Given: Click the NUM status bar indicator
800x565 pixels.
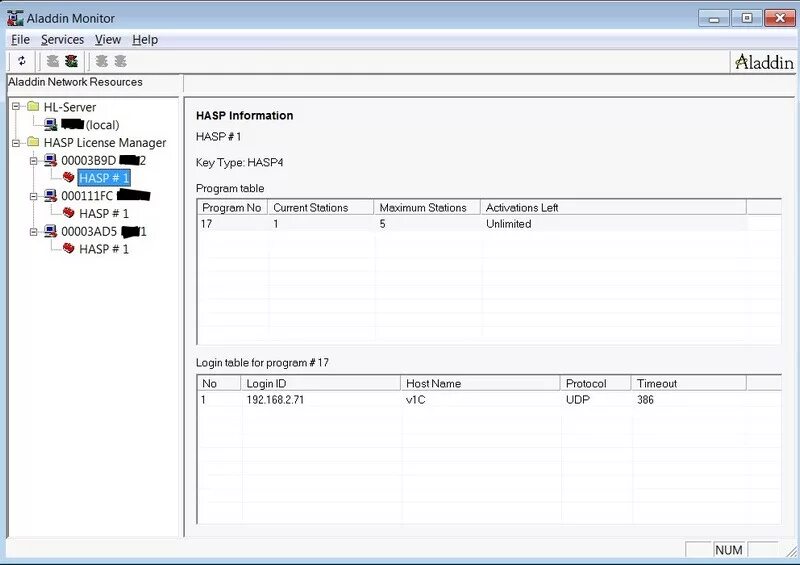Looking at the screenshot, I should [729, 550].
